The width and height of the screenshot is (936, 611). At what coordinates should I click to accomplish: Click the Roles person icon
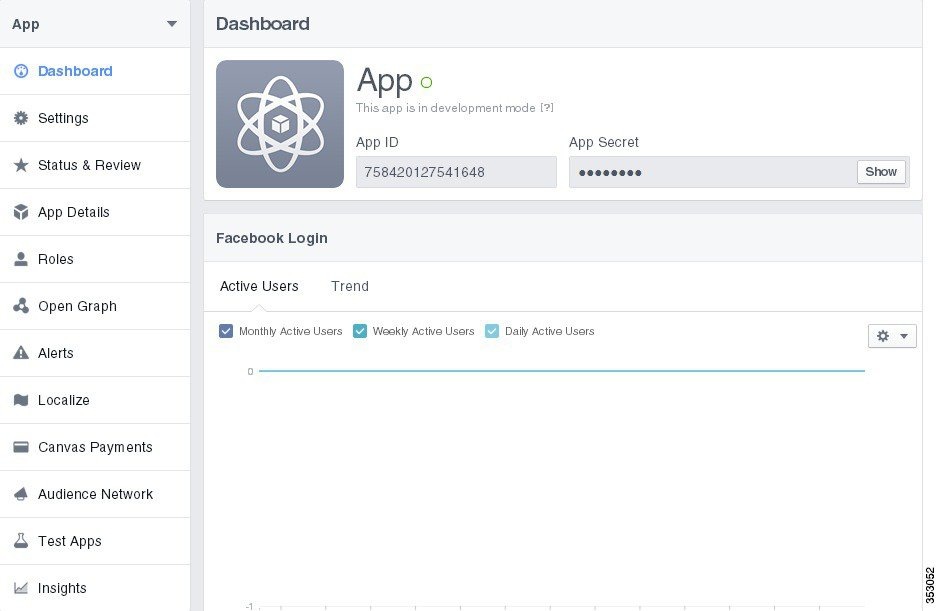tap(21, 259)
